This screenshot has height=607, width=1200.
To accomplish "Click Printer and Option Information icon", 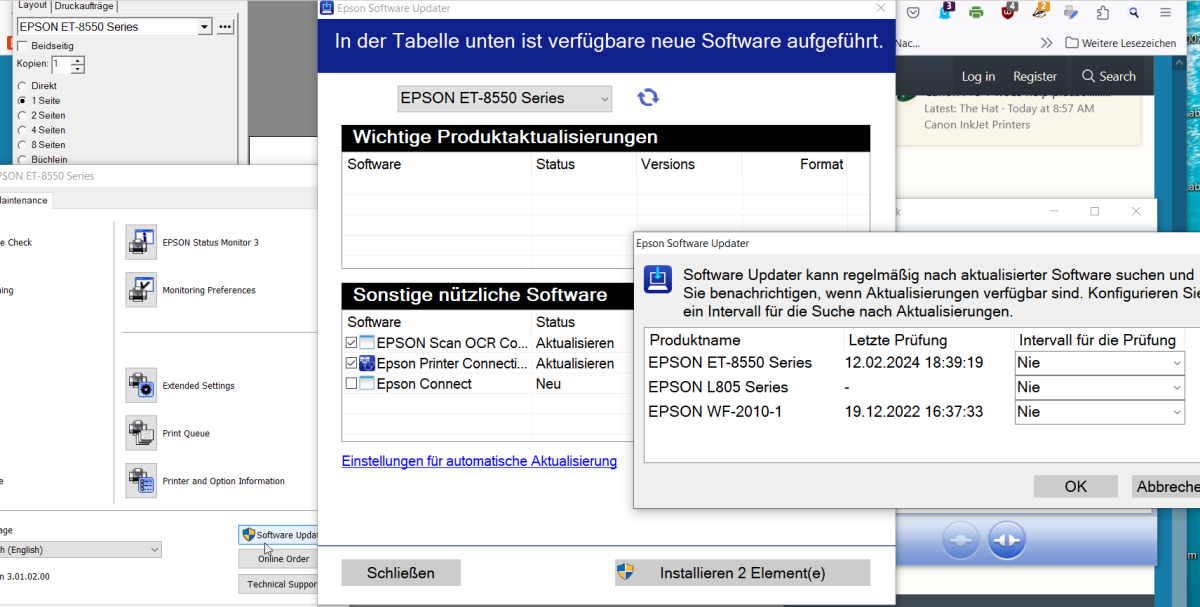I will click(141, 481).
